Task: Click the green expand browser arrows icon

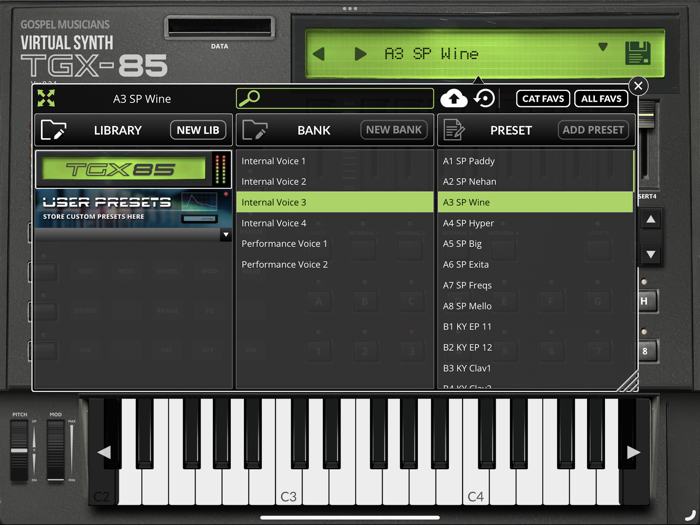Action: point(46,98)
